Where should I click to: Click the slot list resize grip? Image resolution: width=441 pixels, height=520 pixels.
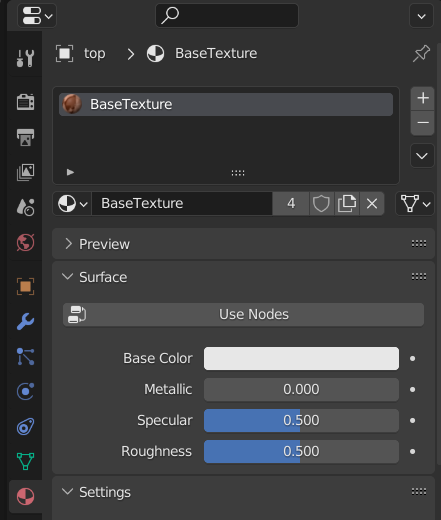click(x=238, y=173)
